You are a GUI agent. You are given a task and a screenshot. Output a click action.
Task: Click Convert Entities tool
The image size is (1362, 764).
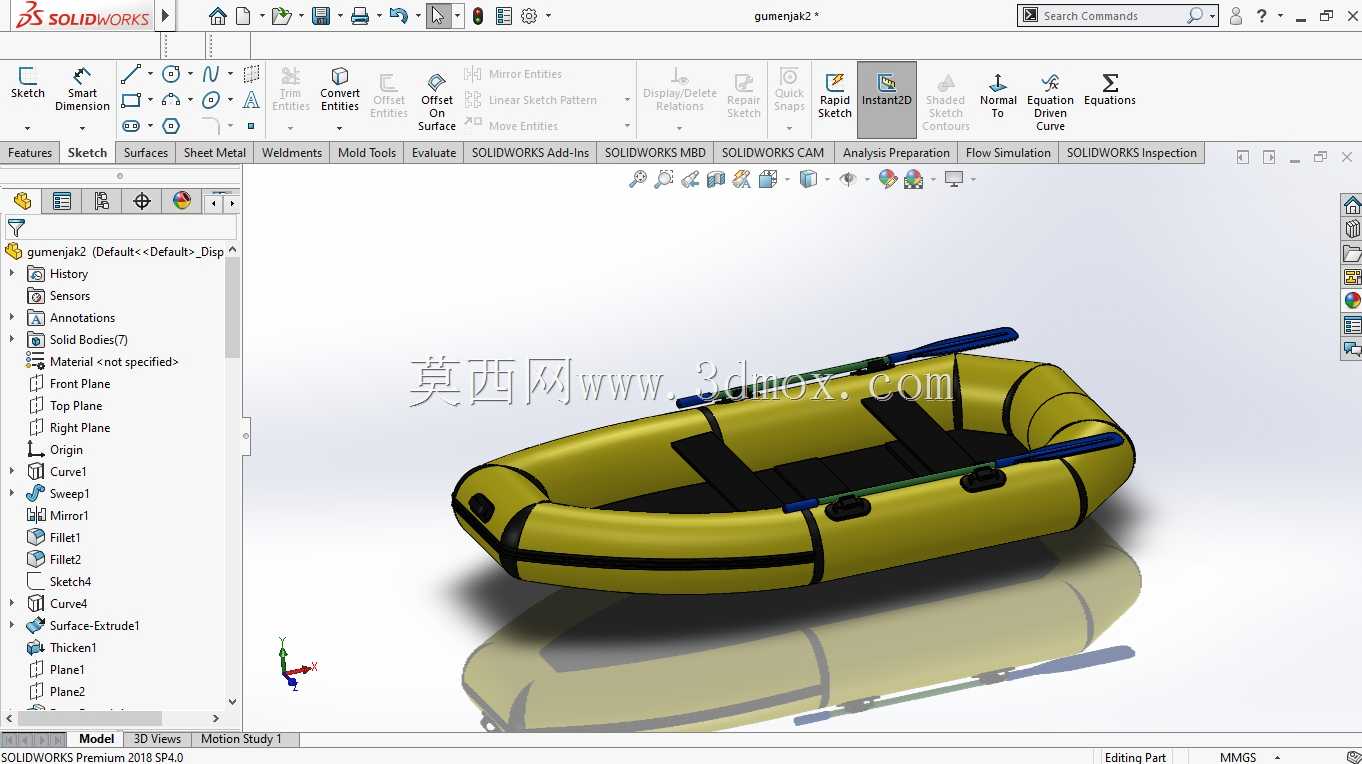click(x=340, y=89)
